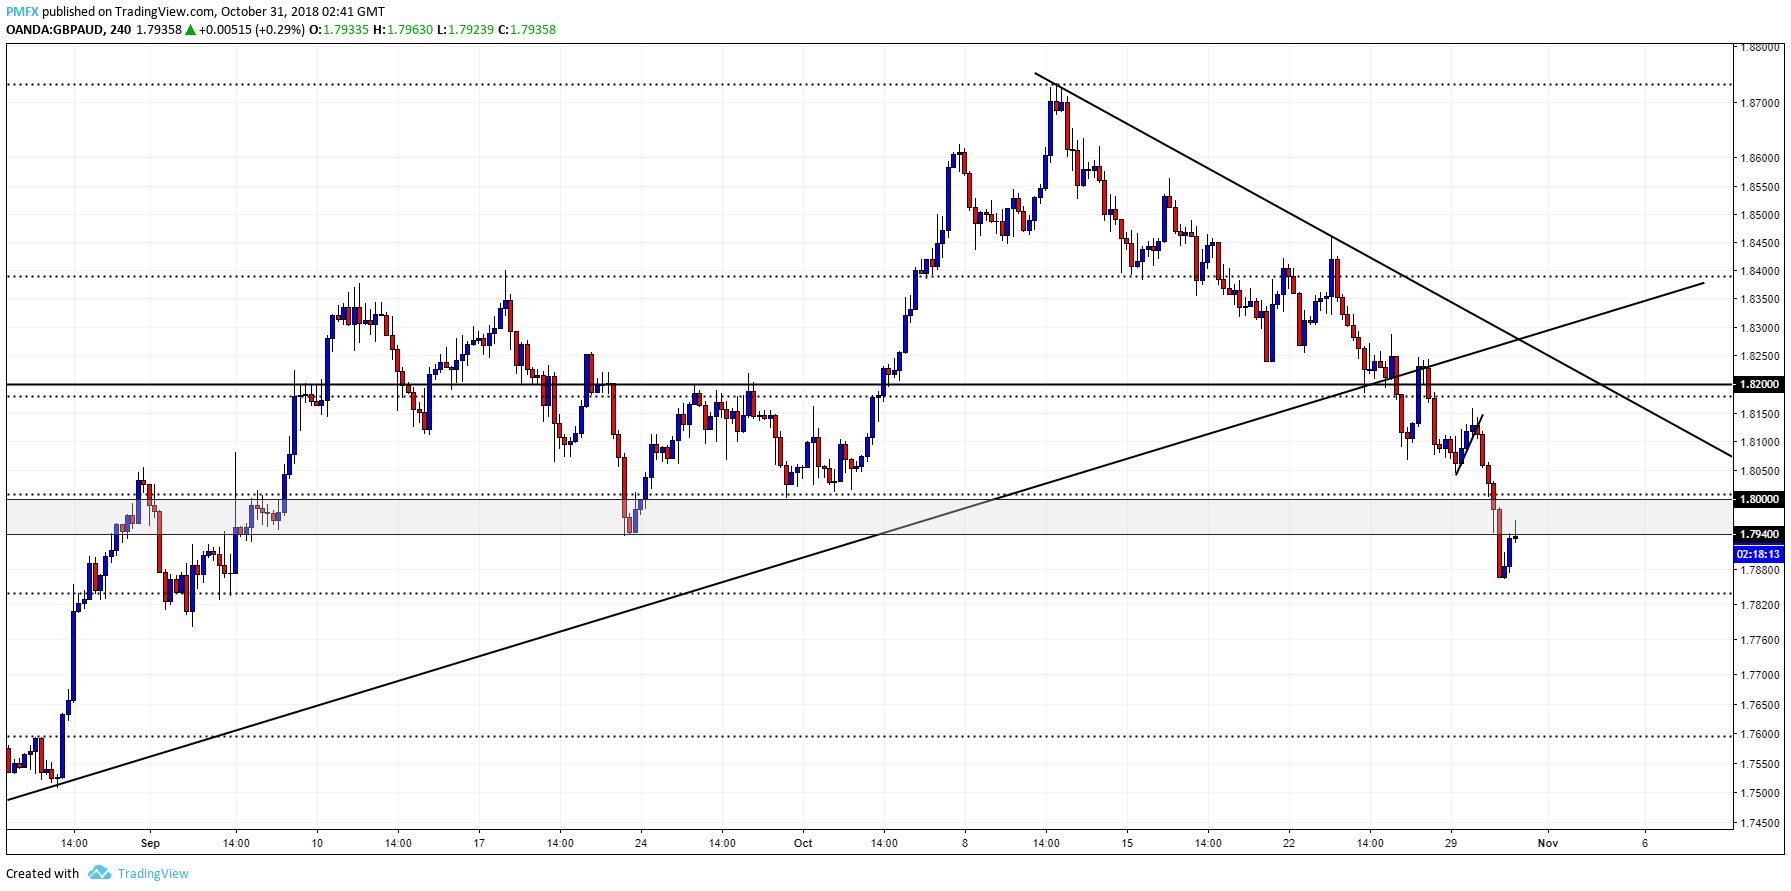Click the 1.86000 price axis label

(1760, 158)
